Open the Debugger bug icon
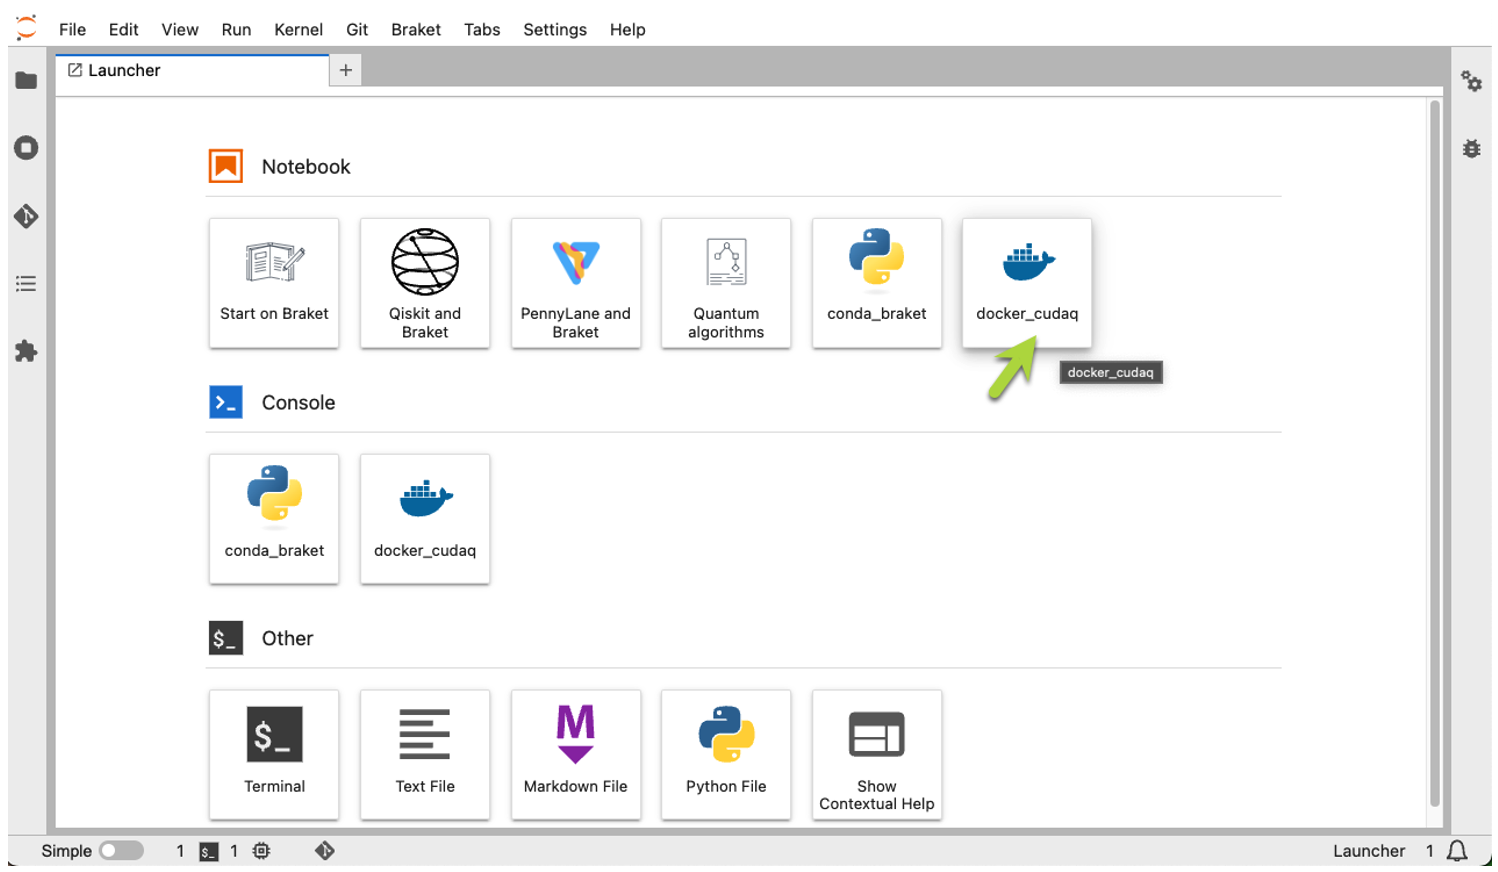This screenshot has width=1498, height=872. point(1471,149)
